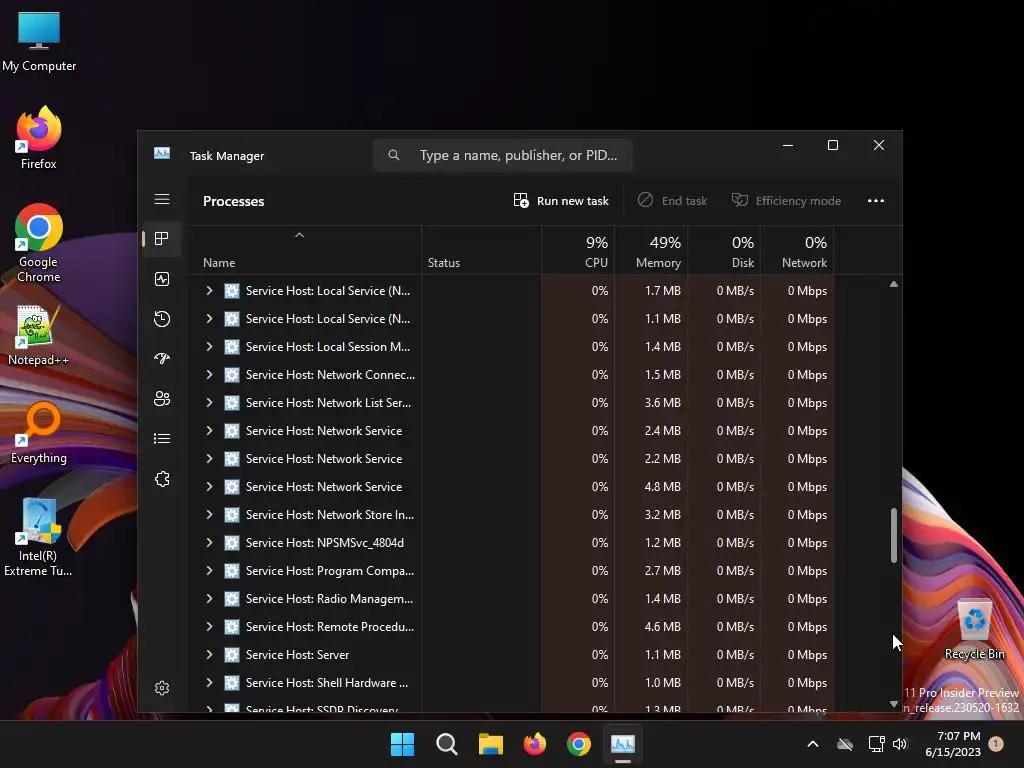Expand Service Host: Radio Managem... row
The height and width of the screenshot is (768, 1024).
(x=209, y=599)
